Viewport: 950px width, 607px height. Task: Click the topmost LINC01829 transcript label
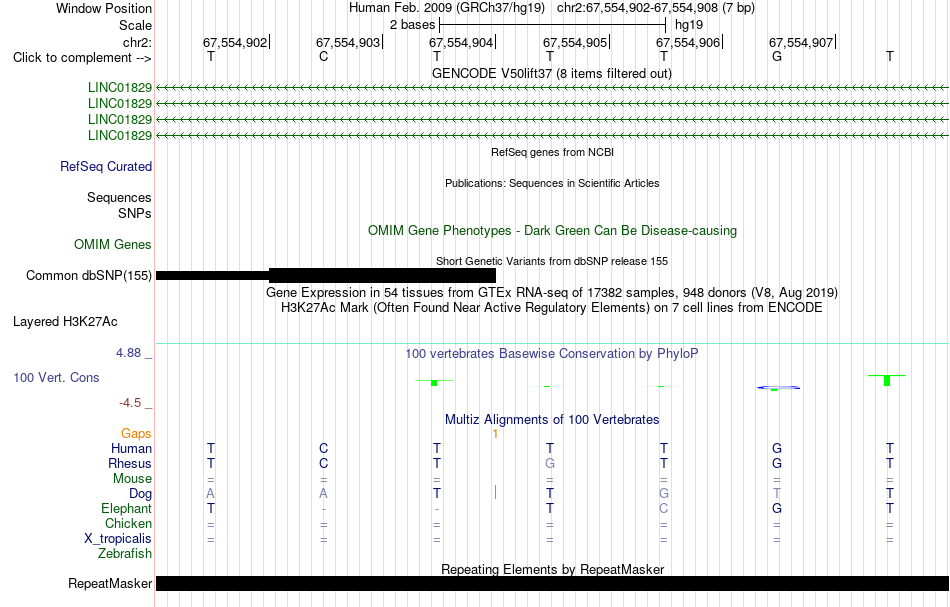pos(120,88)
